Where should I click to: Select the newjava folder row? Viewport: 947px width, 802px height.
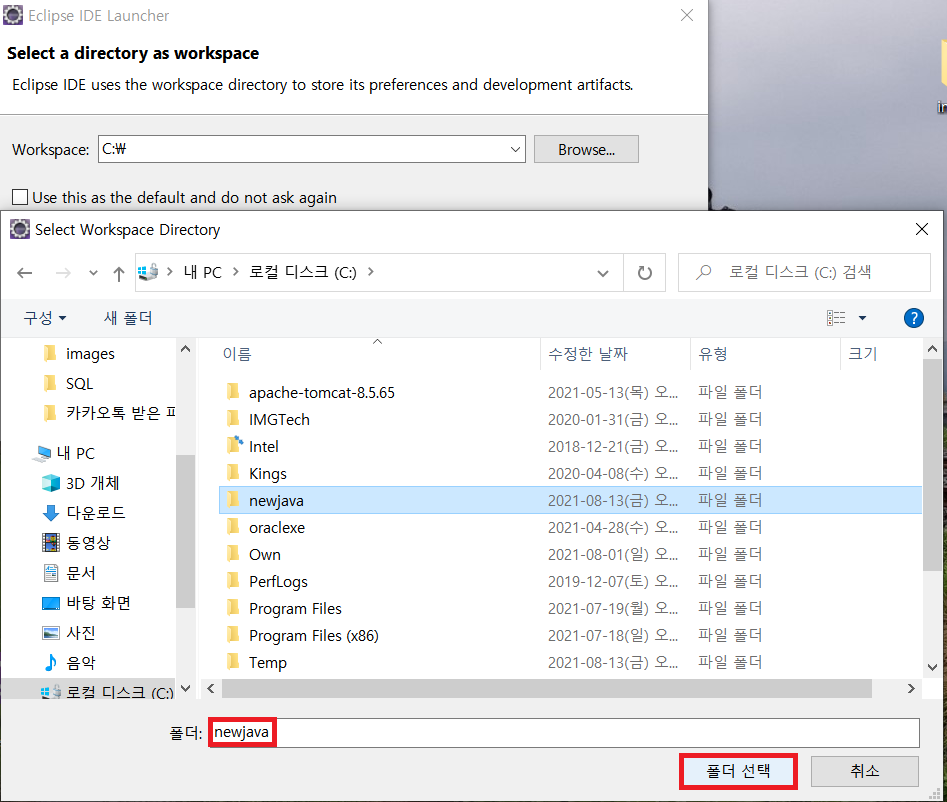pyautogui.click(x=570, y=500)
